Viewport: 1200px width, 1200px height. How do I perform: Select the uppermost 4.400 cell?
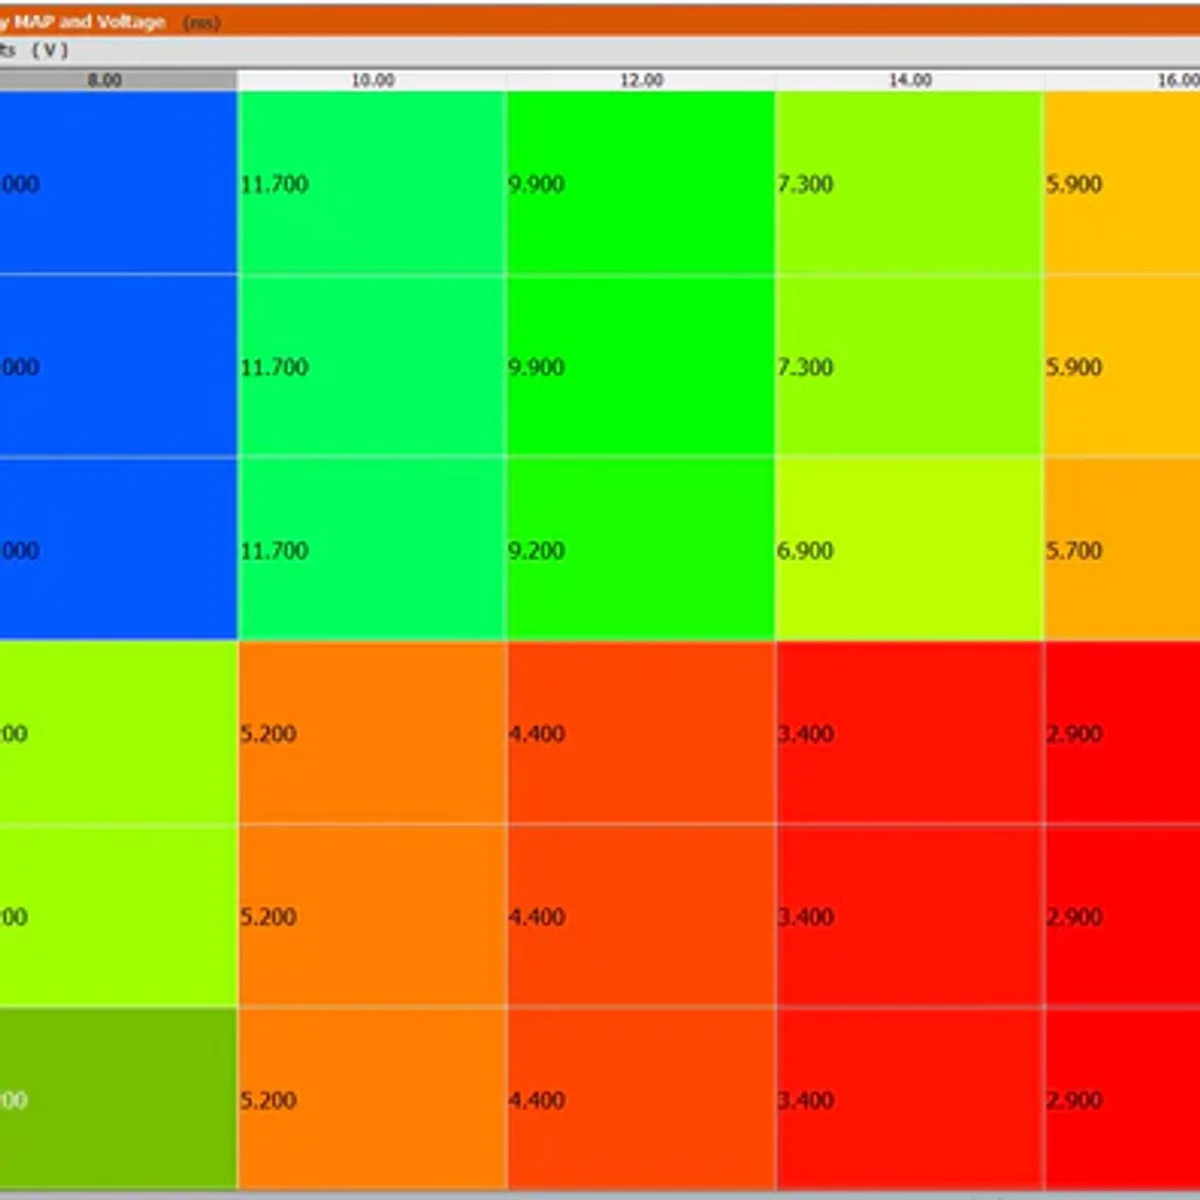click(x=641, y=733)
